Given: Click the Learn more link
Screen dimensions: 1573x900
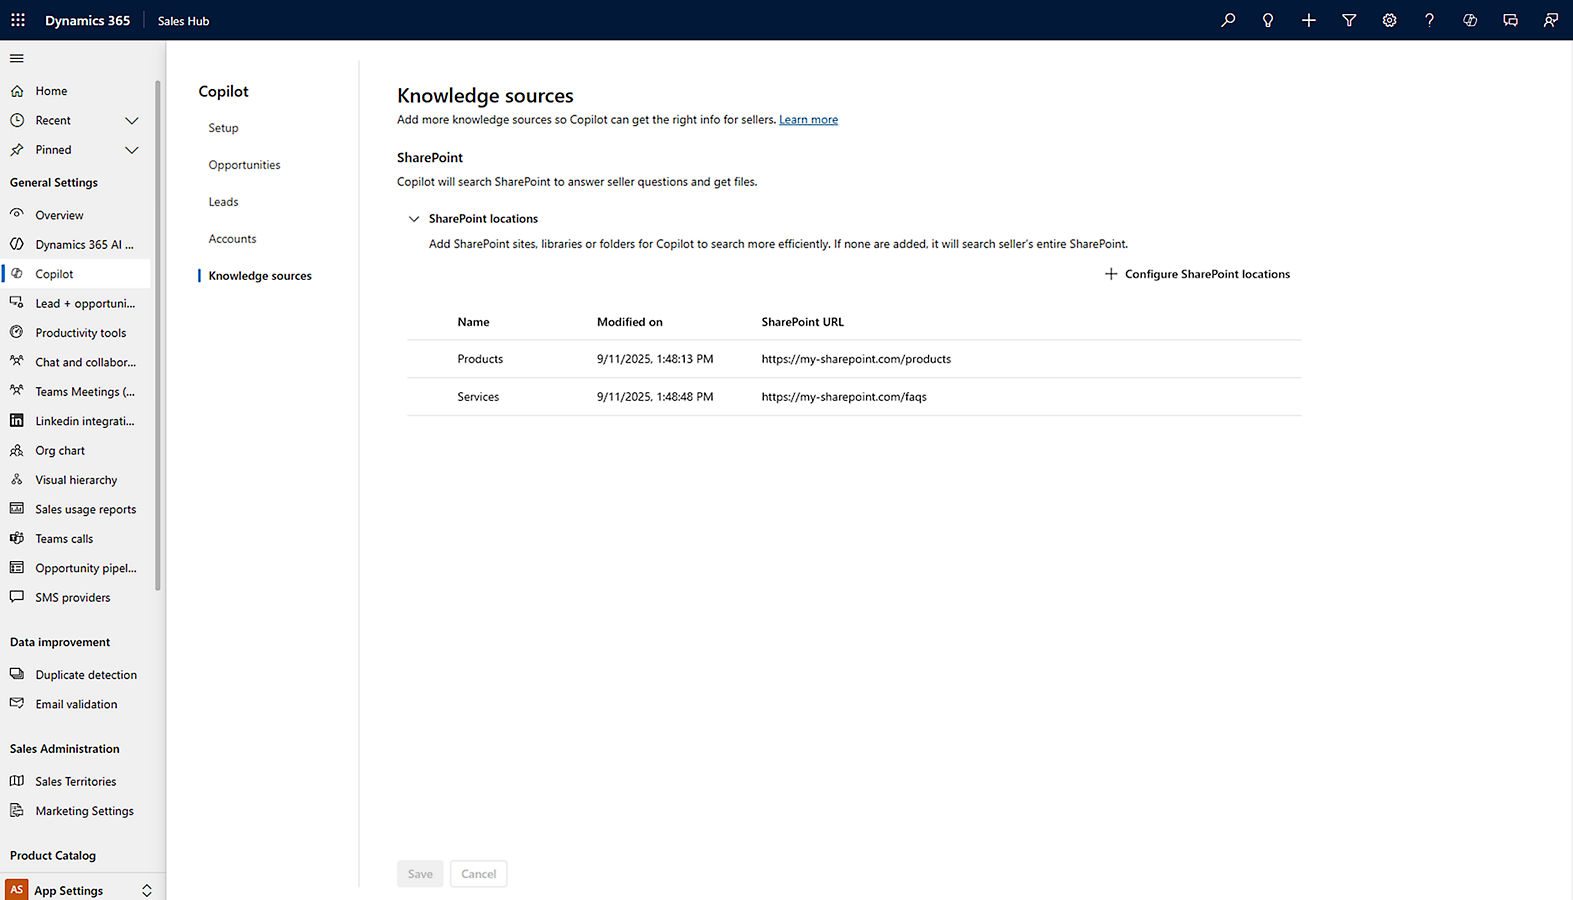Looking at the screenshot, I should 808,120.
